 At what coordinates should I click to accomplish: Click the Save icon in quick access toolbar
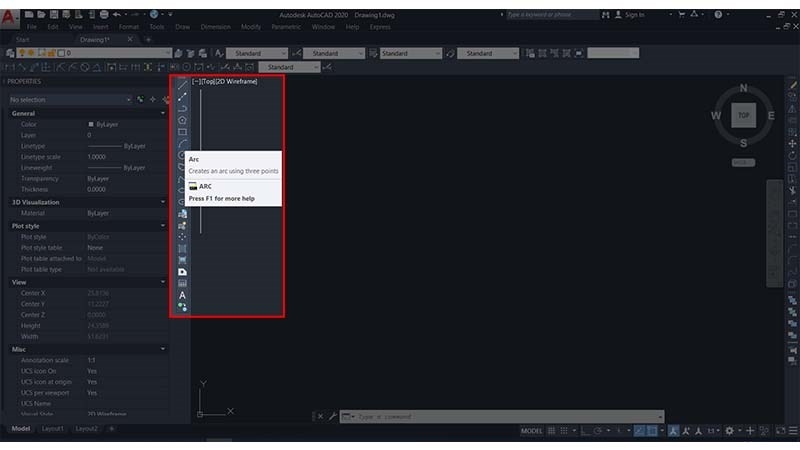(x=54, y=14)
